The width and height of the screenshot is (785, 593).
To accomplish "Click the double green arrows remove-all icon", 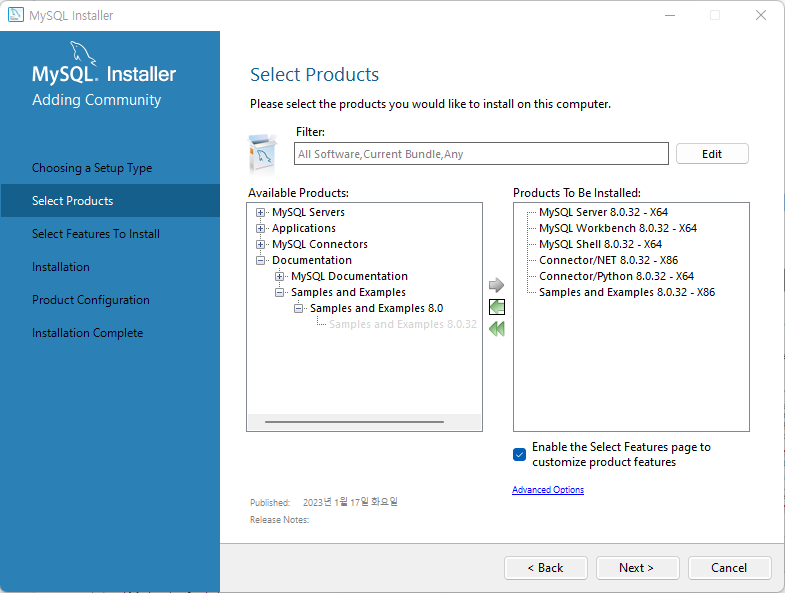I will pos(497,329).
